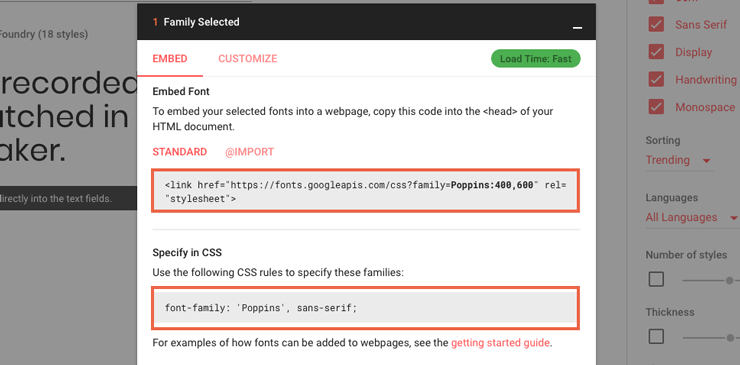Click the Display filter label
This screenshot has width=740, height=365.
point(694,52)
